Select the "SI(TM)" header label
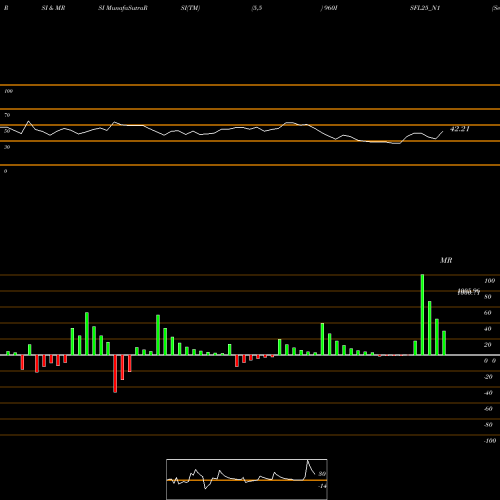 pos(190,8)
